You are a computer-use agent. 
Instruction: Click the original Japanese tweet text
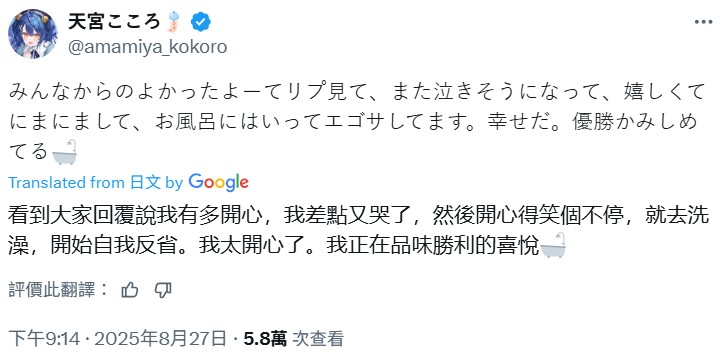tap(357, 121)
